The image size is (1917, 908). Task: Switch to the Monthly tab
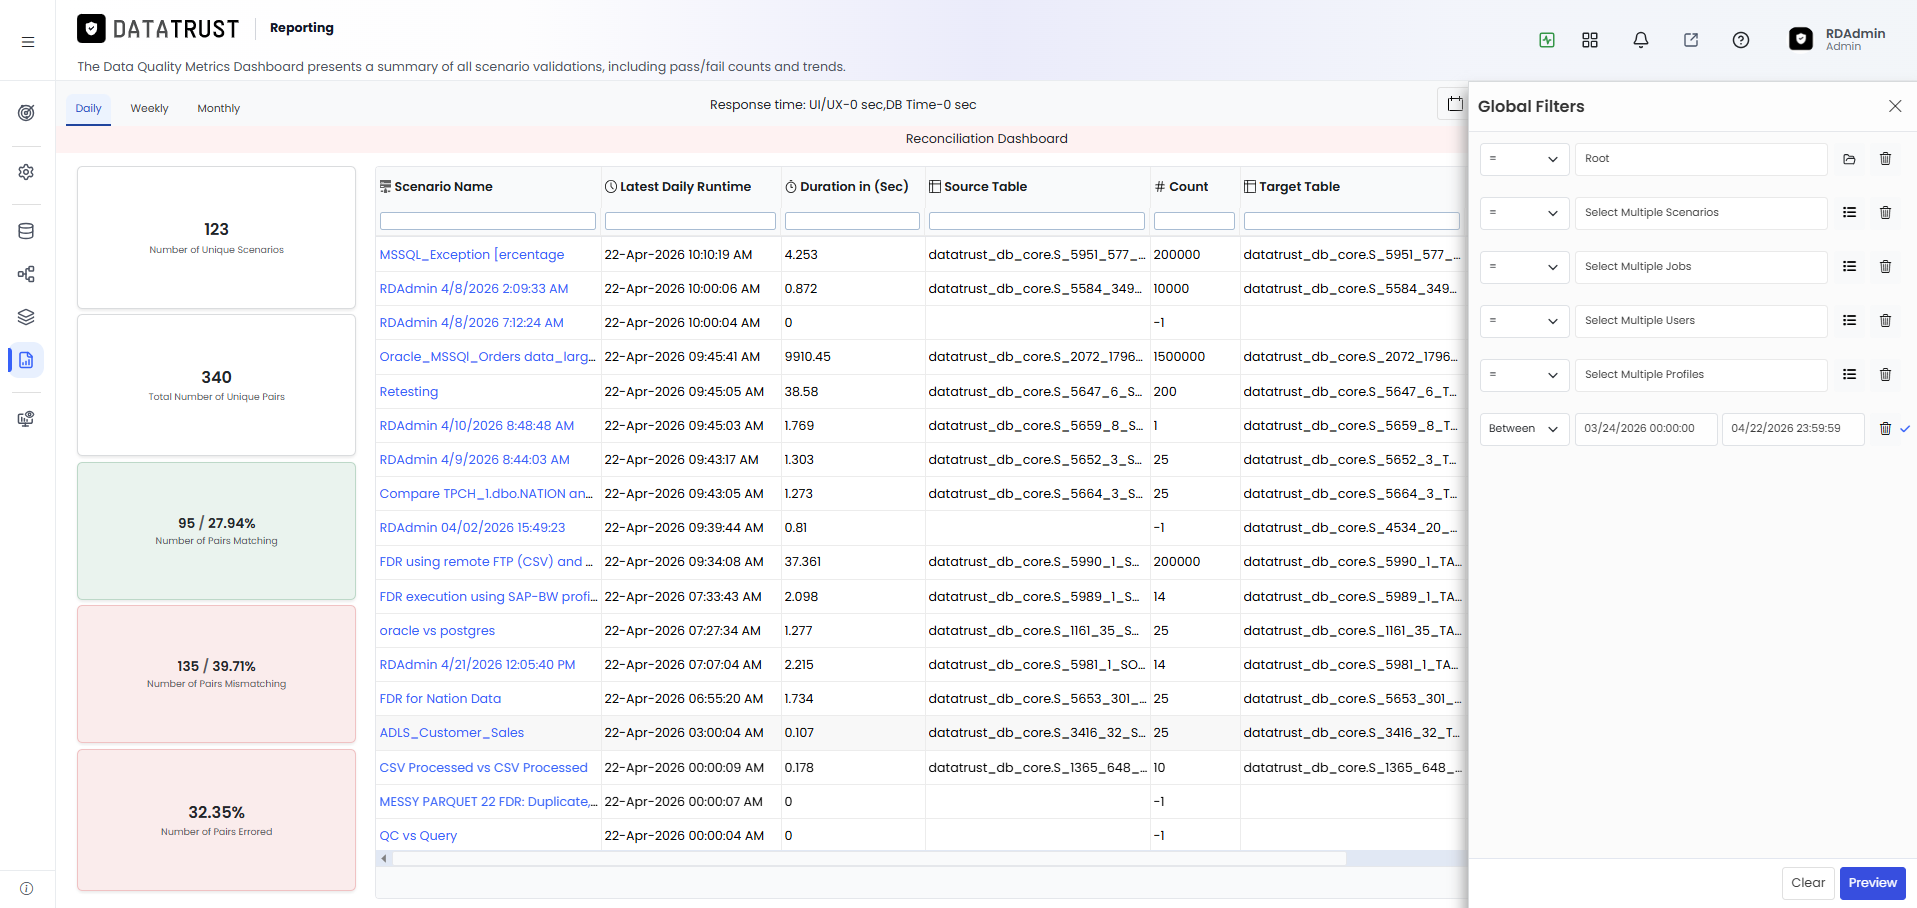(218, 109)
